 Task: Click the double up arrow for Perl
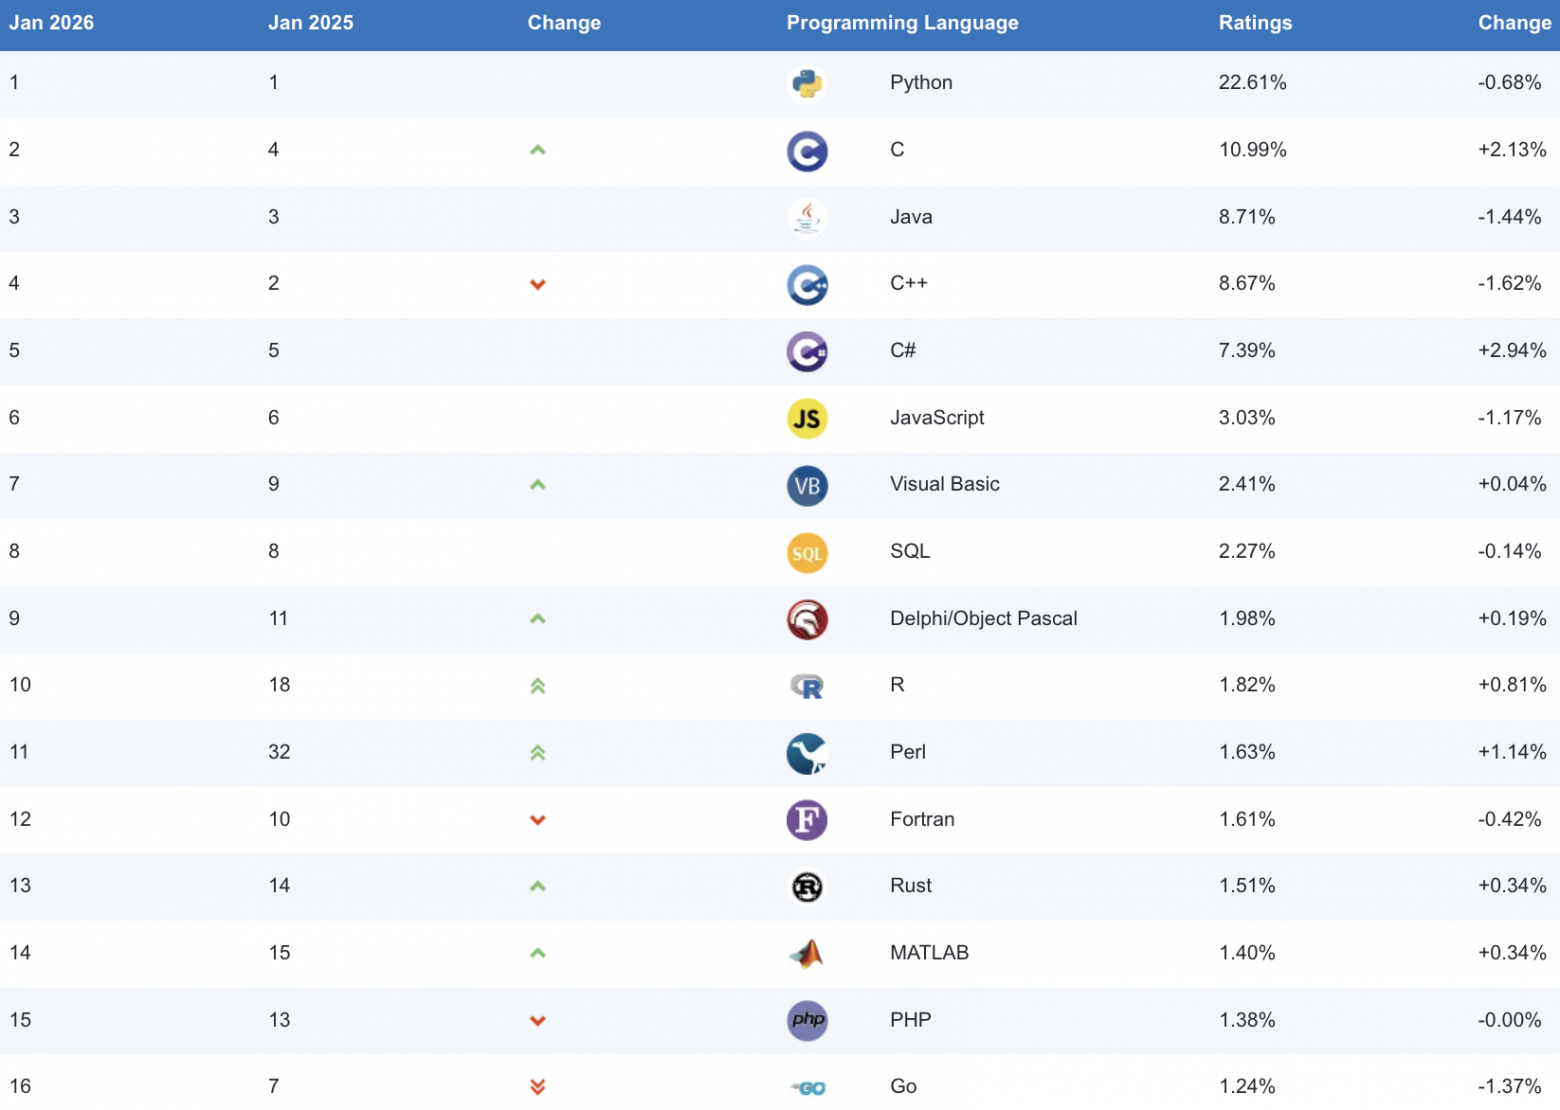tap(538, 753)
